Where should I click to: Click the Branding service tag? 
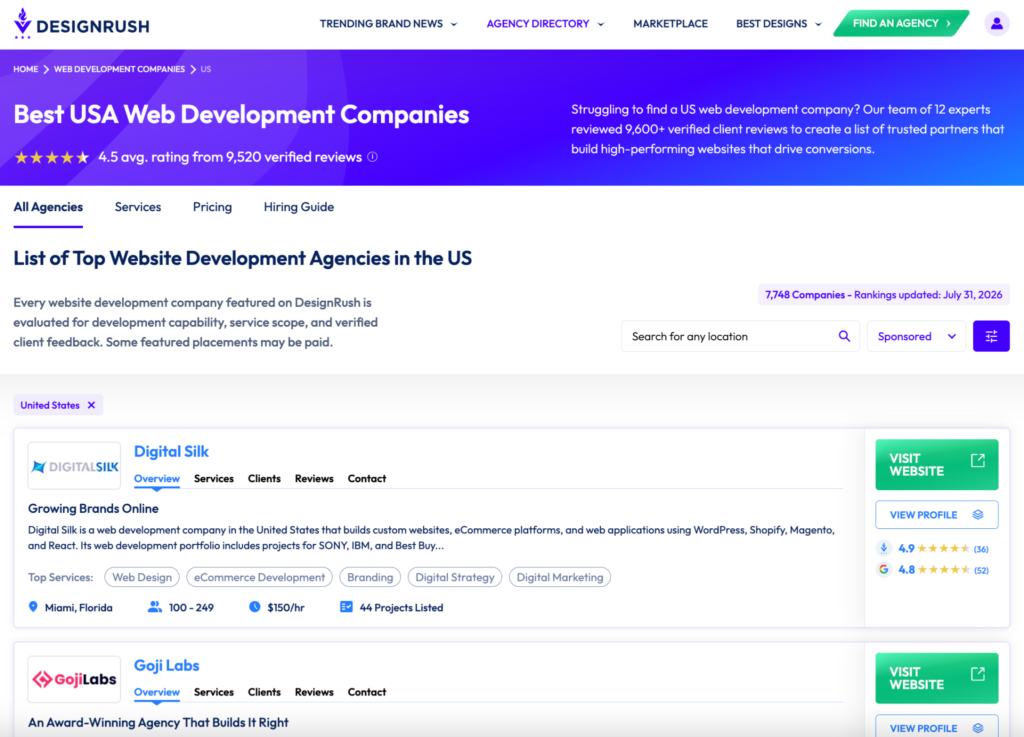point(370,577)
